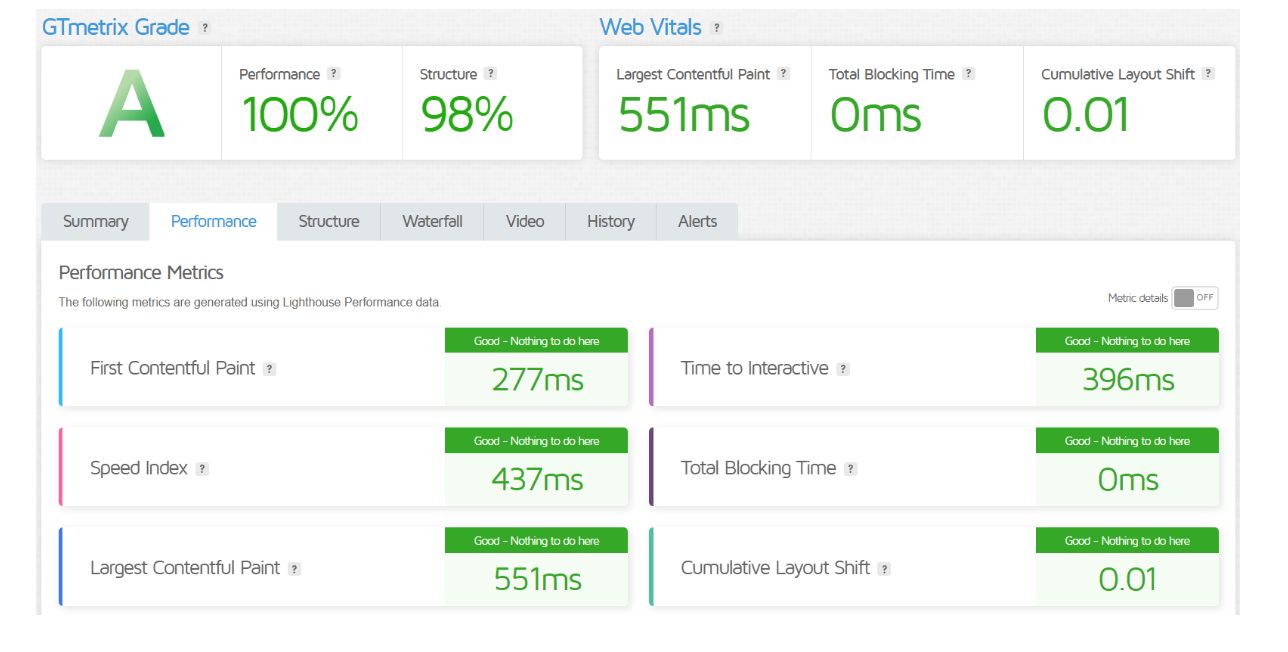Open the Alerts tab
The height and width of the screenshot is (652, 1288).
(697, 222)
